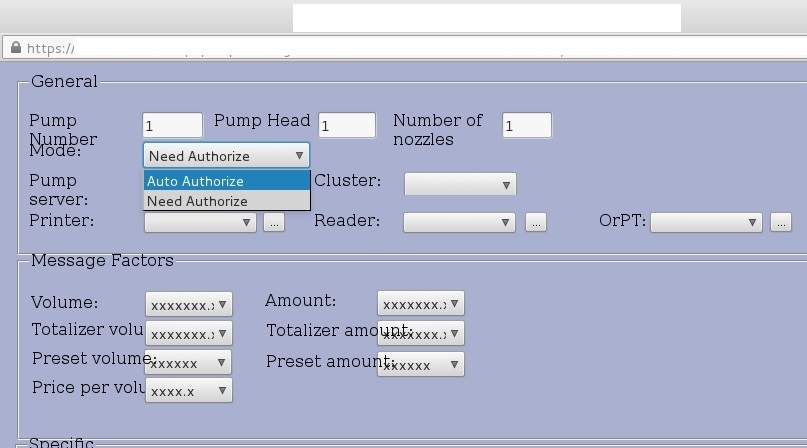Expand the Totalizer amount dropdown
This screenshot has width=807, height=448.
pyautogui.click(x=420, y=333)
